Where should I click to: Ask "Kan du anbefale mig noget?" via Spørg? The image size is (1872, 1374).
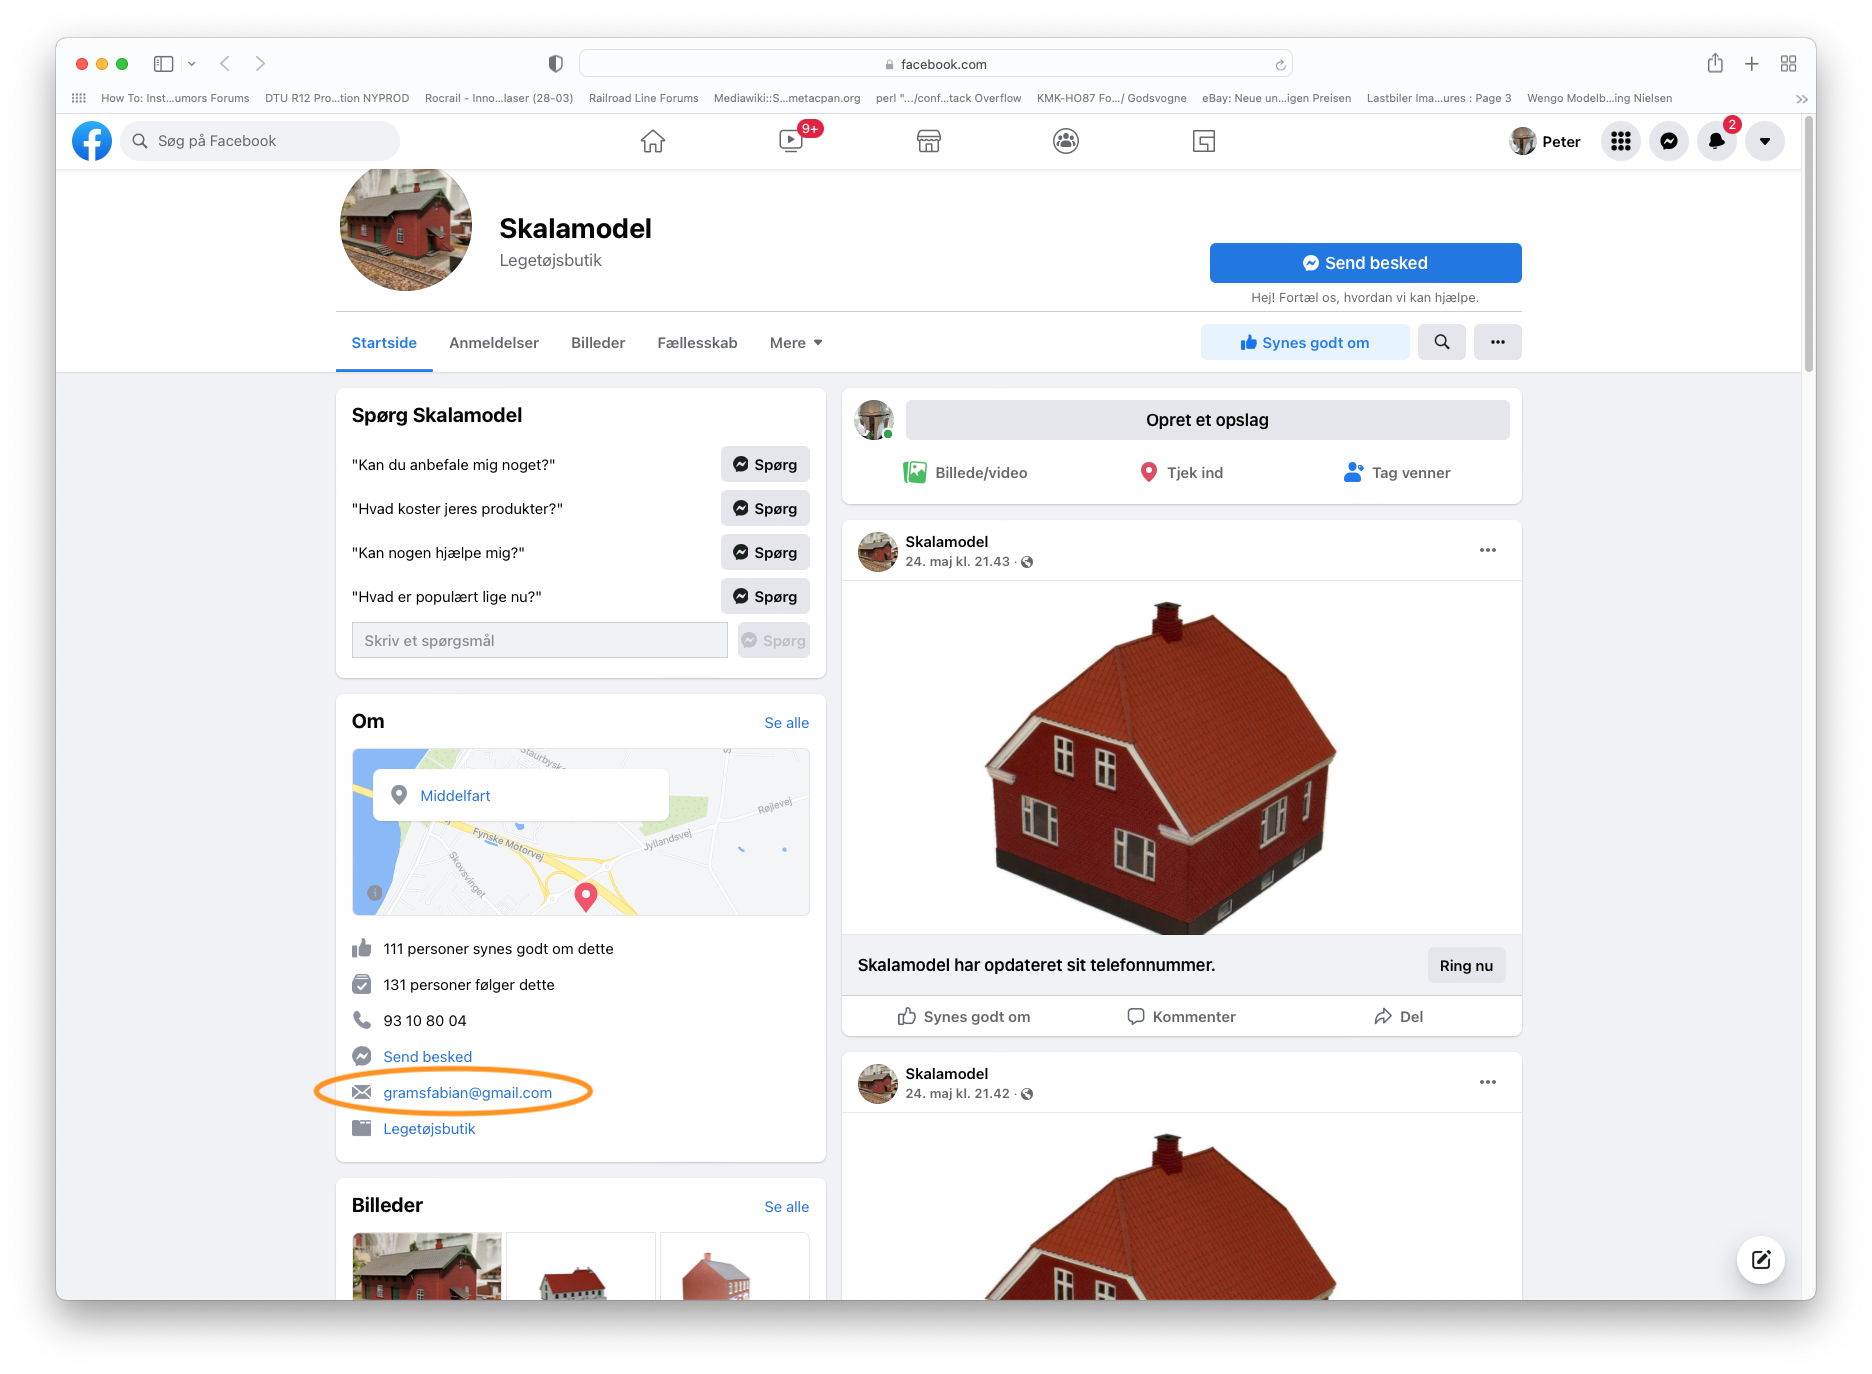tap(765, 464)
